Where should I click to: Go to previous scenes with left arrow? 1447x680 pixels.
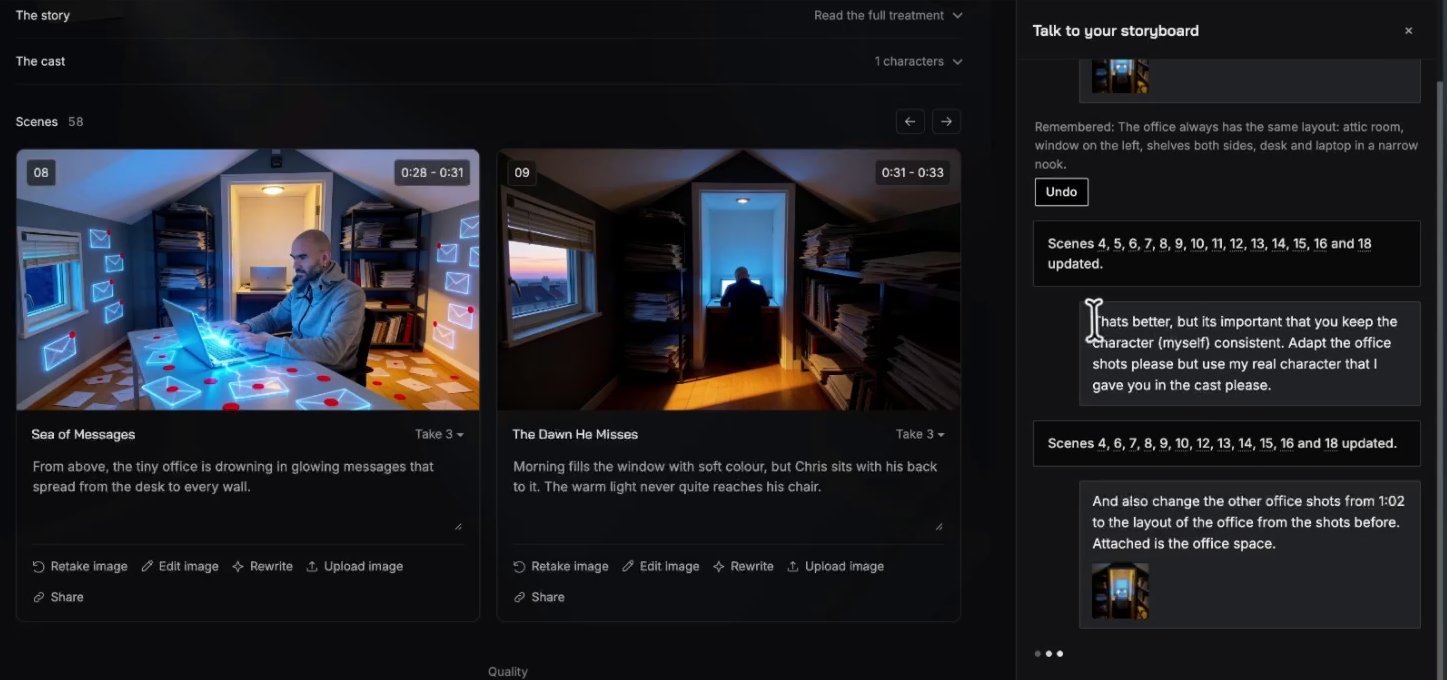coord(910,121)
